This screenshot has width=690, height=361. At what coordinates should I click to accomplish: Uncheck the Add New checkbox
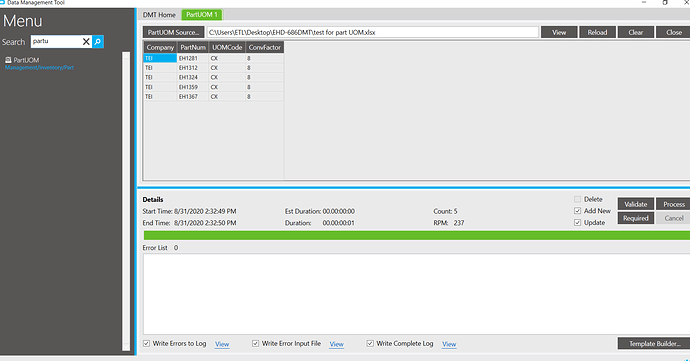[x=577, y=211]
